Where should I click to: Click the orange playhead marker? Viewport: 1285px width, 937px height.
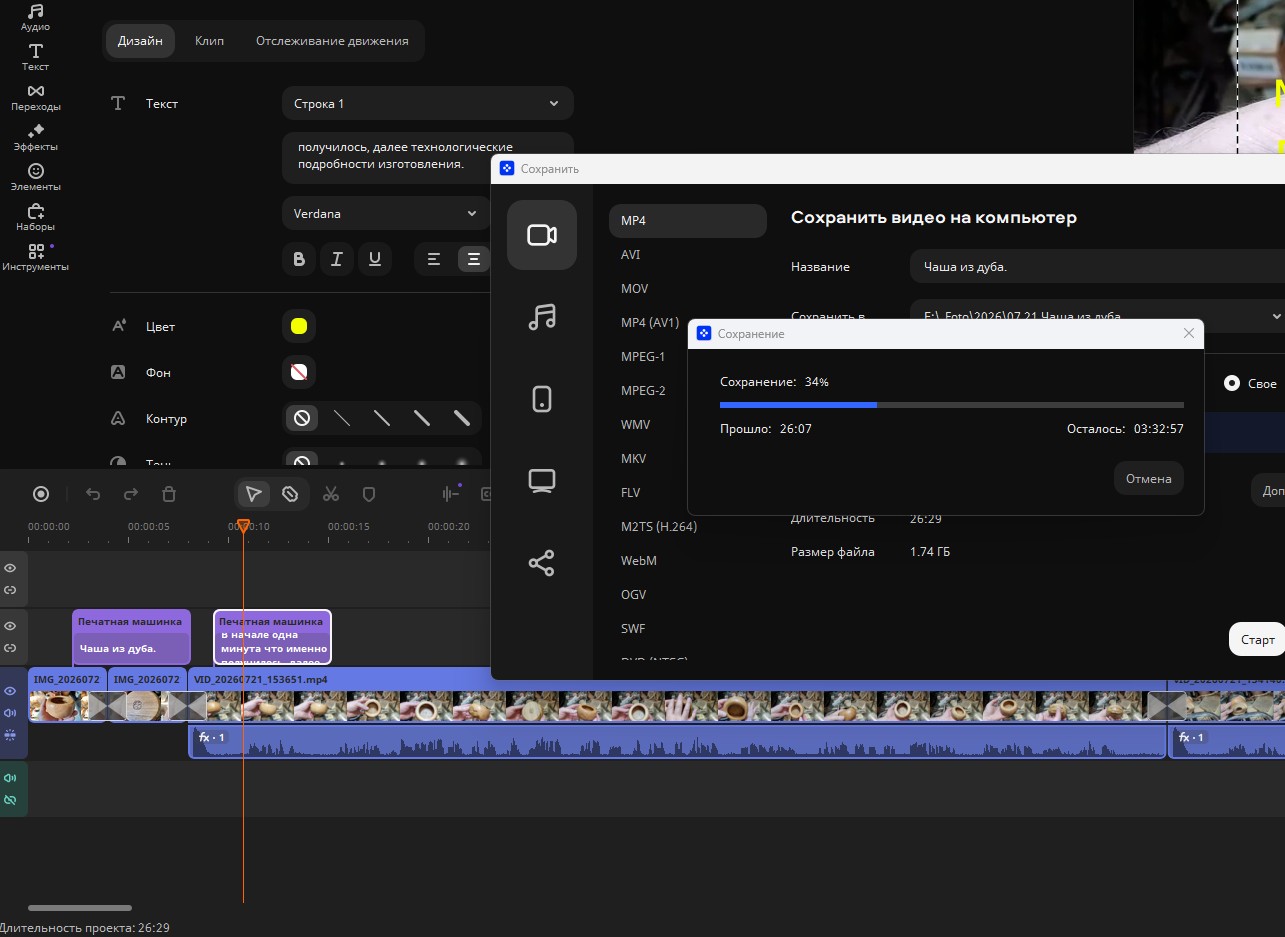coord(243,525)
